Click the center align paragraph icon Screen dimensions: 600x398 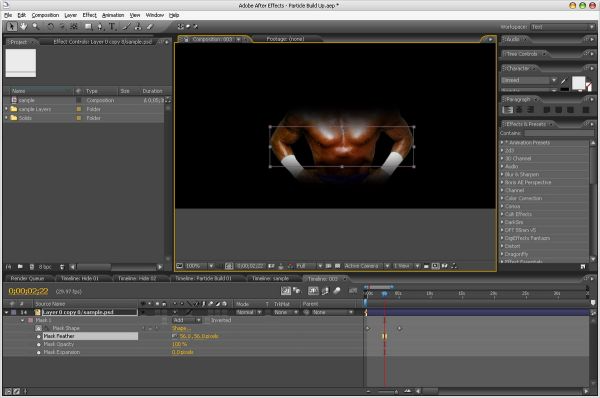[x=519, y=110]
